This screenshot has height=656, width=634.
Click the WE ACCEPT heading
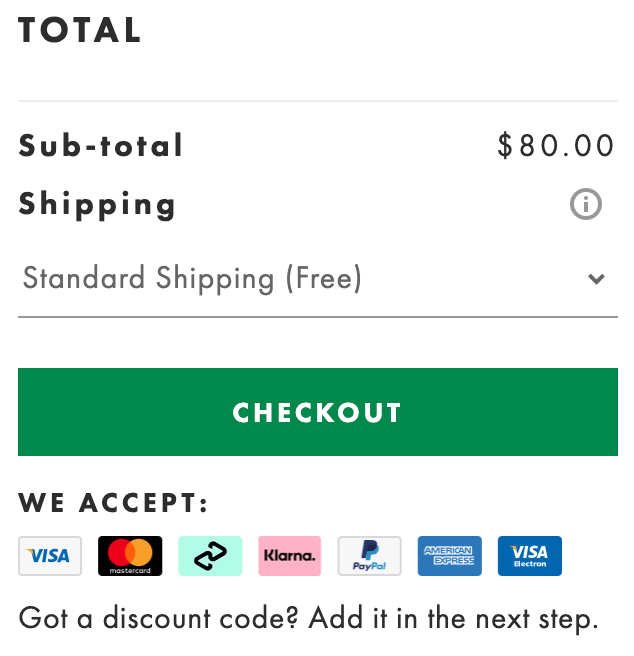click(113, 502)
